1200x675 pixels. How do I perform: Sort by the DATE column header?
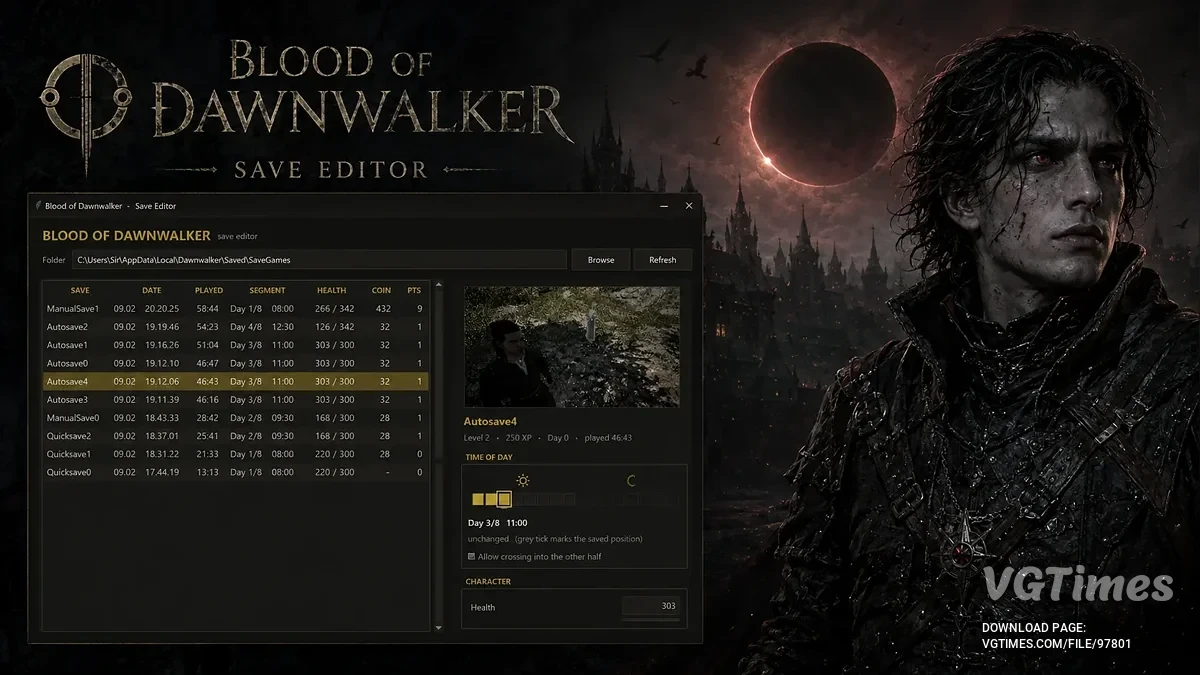[x=152, y=290]
